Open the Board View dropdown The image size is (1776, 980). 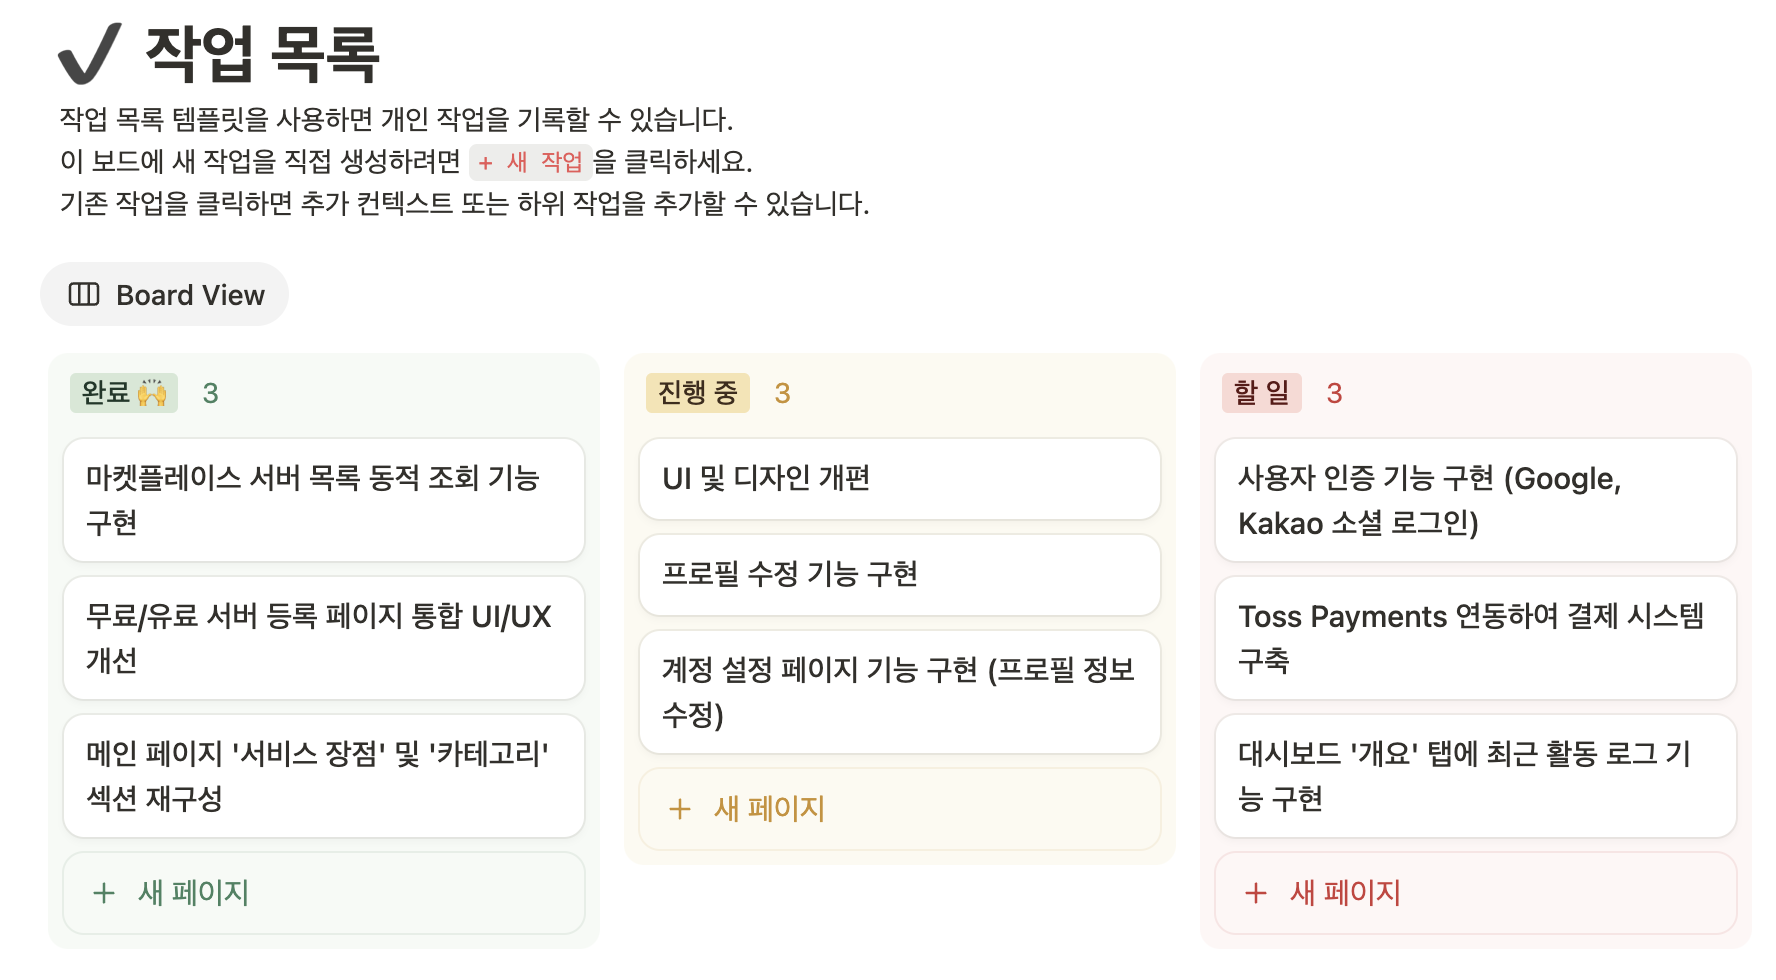click(164, 294)
